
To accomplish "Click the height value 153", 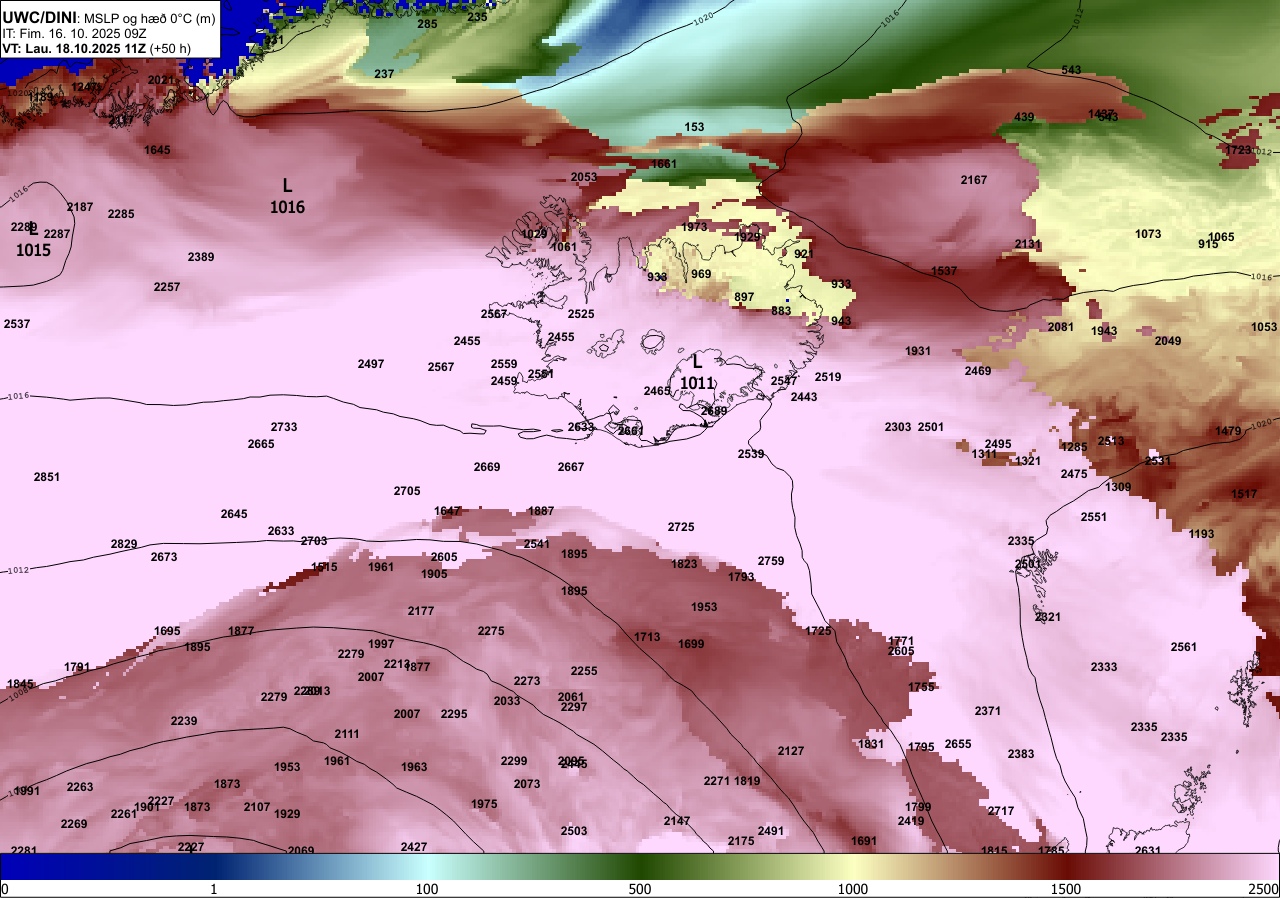I will coord(694,127).
